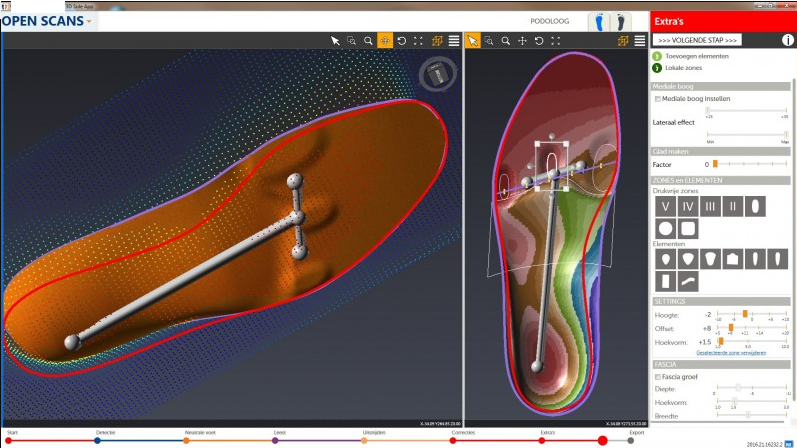Select pressure-free zone III button
Image resolution: width=797 pixels, height=448 pixels.
708,206
